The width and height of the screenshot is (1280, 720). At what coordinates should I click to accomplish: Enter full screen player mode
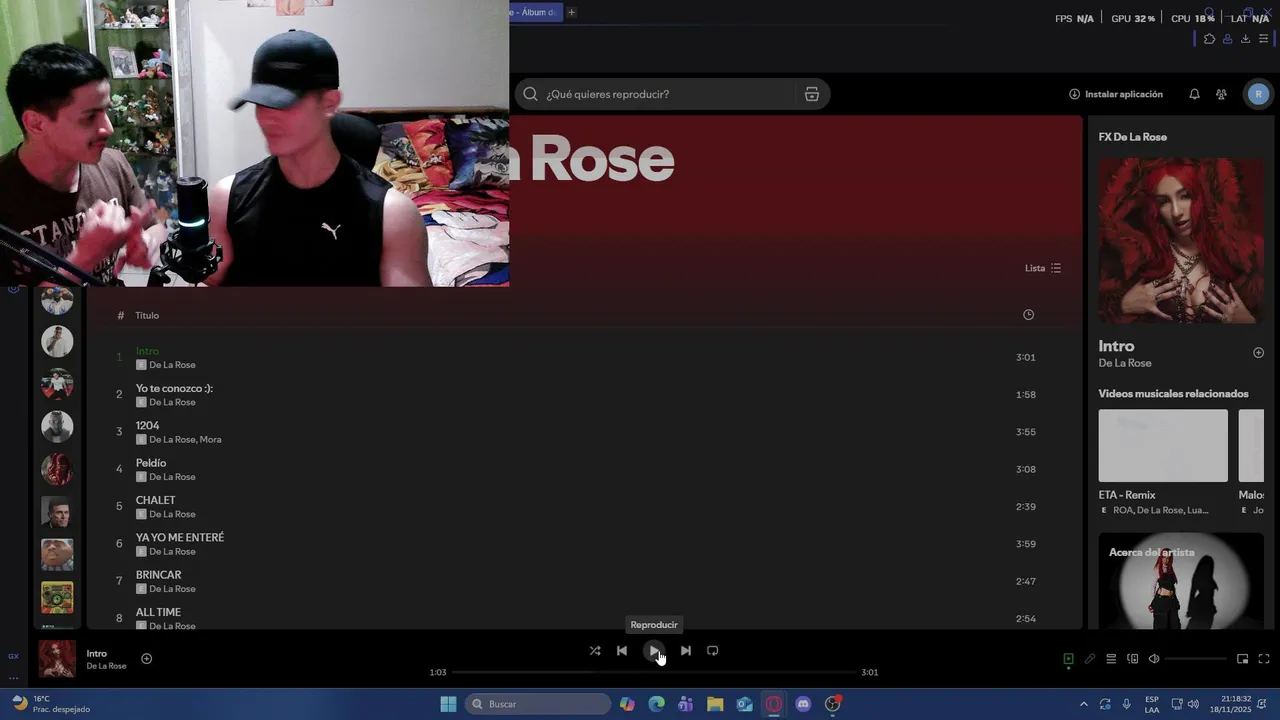pyautogui.click(x=1264, y=659)
